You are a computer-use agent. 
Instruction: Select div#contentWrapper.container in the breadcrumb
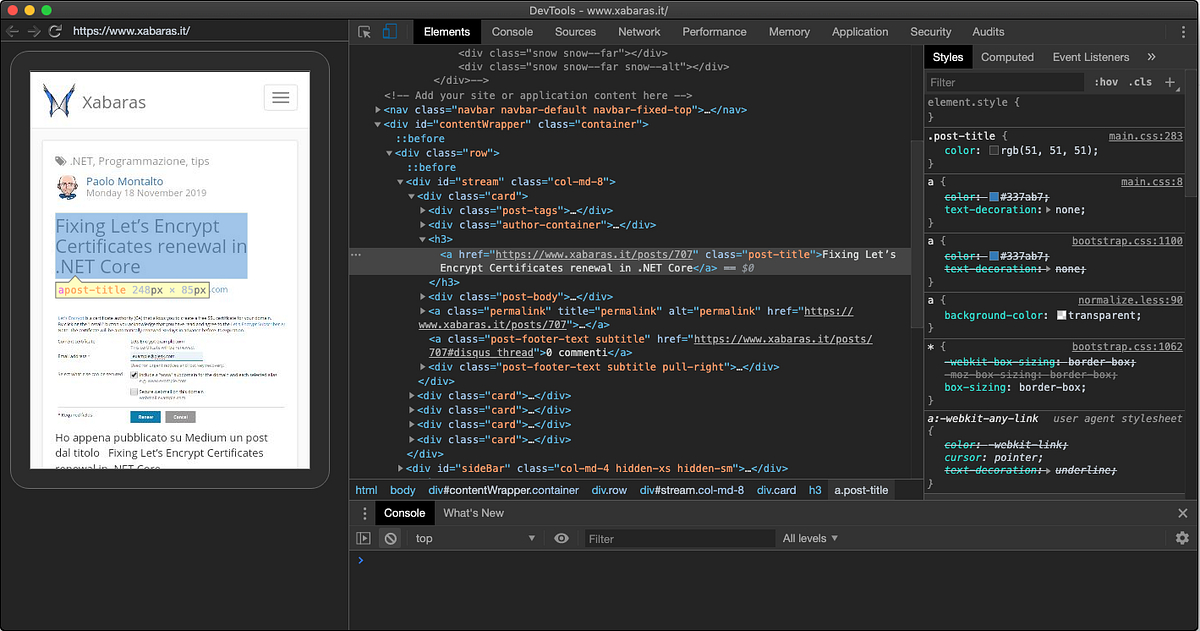pyautogui.click(x=503, y=490)
